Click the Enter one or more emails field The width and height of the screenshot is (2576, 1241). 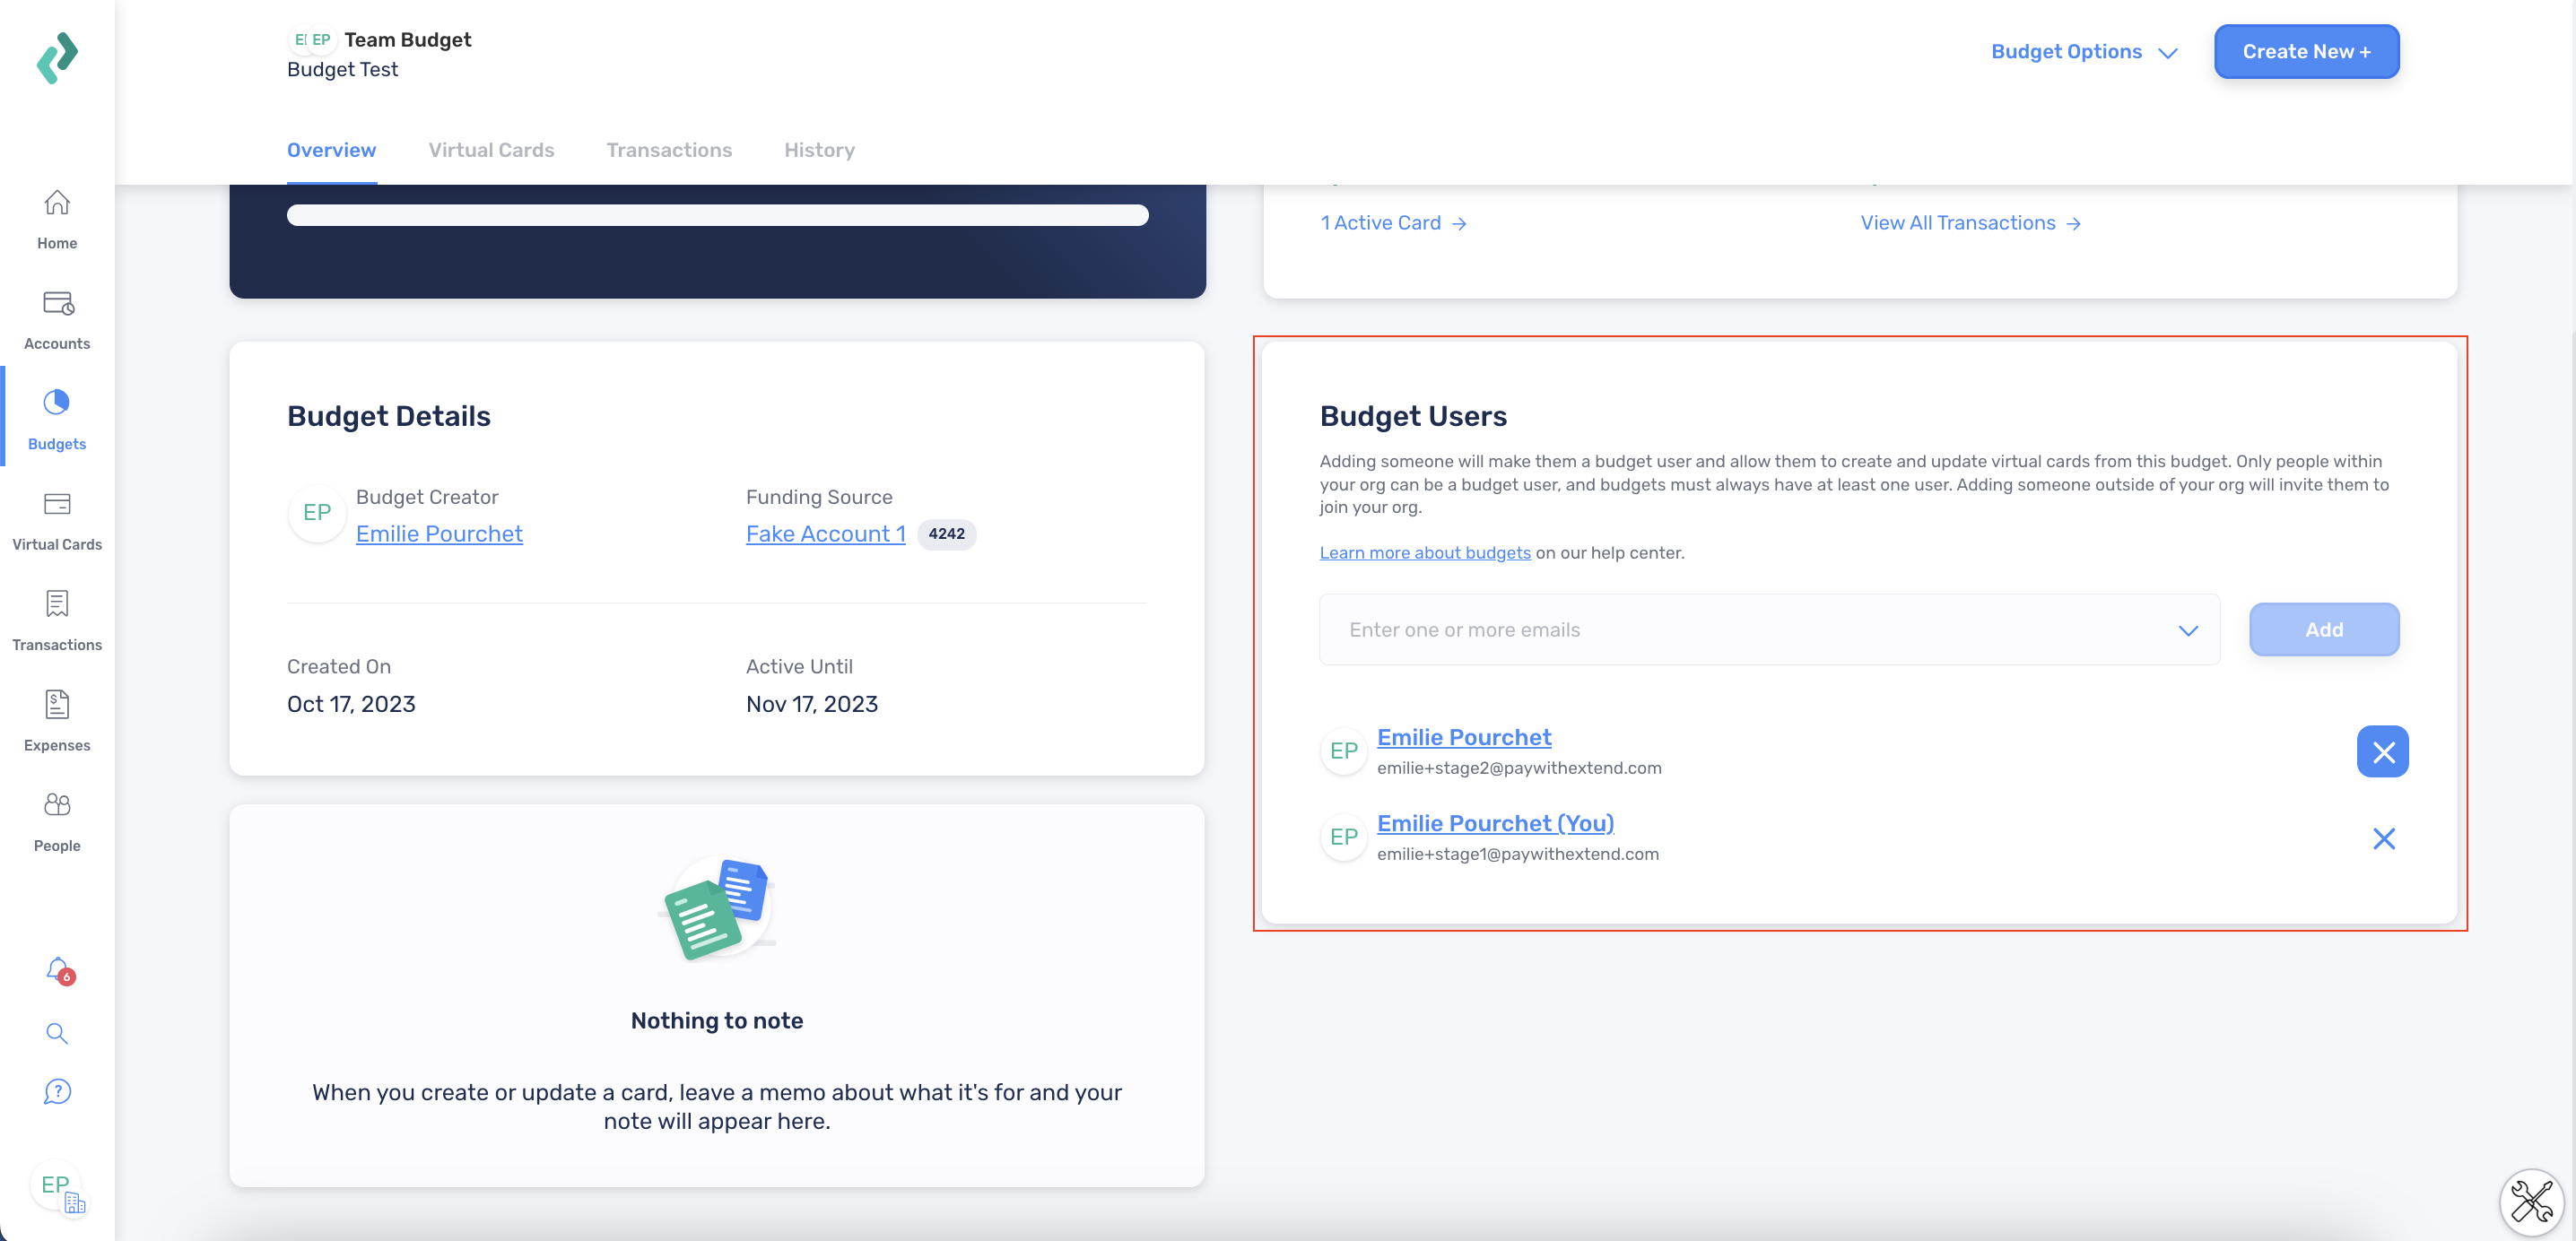tap(1769, 630)
